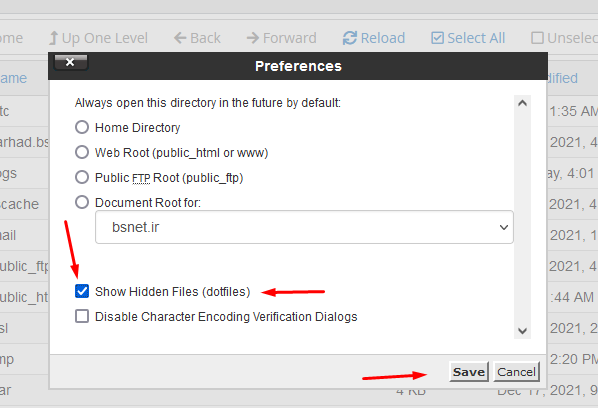The width and height of the screenshot is (598, 408).
Task: Uncheck Show Hidden Files (dotfiles) checkbox
Action: (x=82, y=291)
